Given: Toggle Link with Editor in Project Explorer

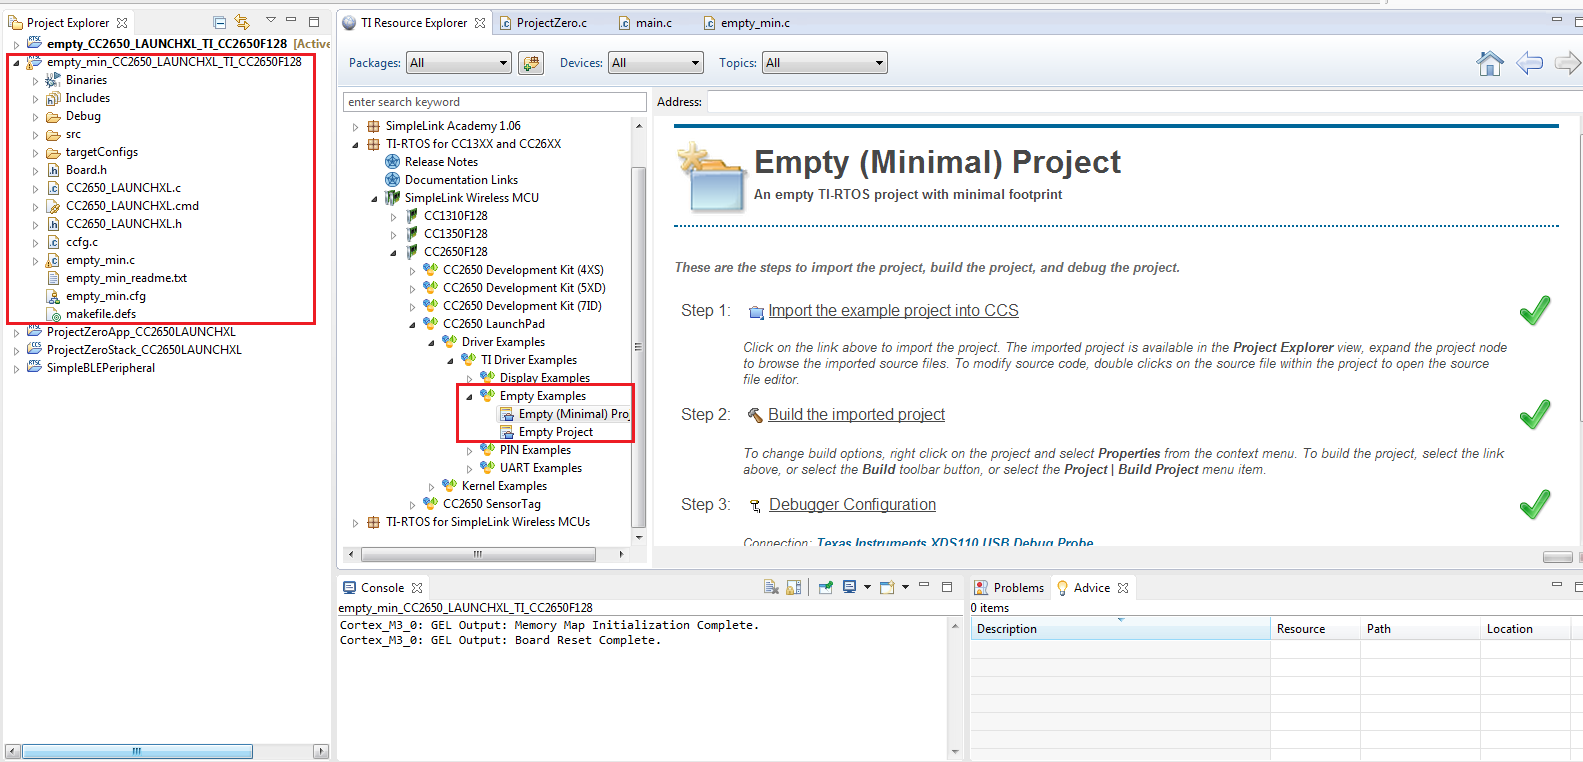Looking at the screenshot, I should pos(242,22).
